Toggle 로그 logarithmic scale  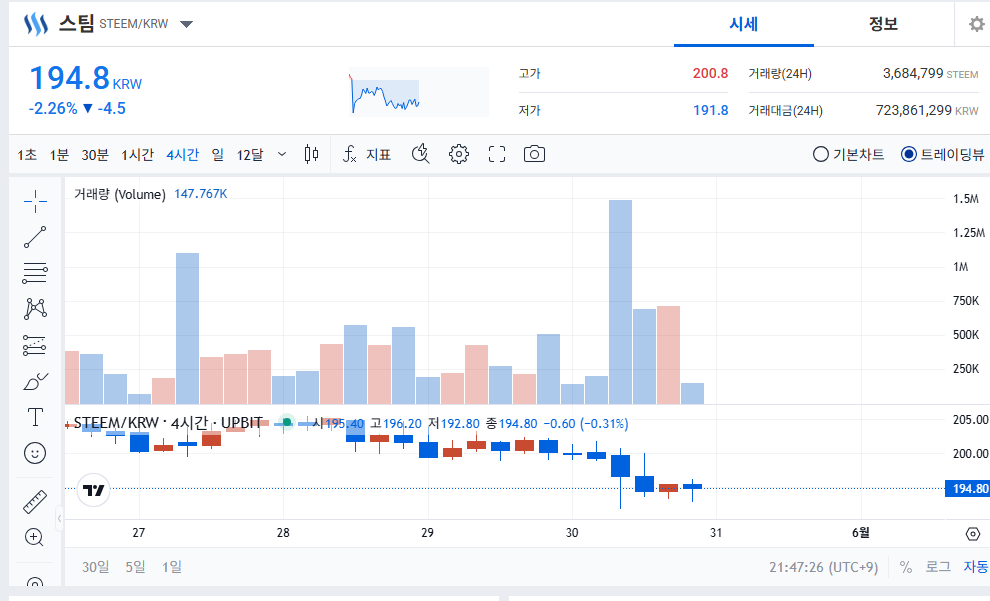point(938,567)
